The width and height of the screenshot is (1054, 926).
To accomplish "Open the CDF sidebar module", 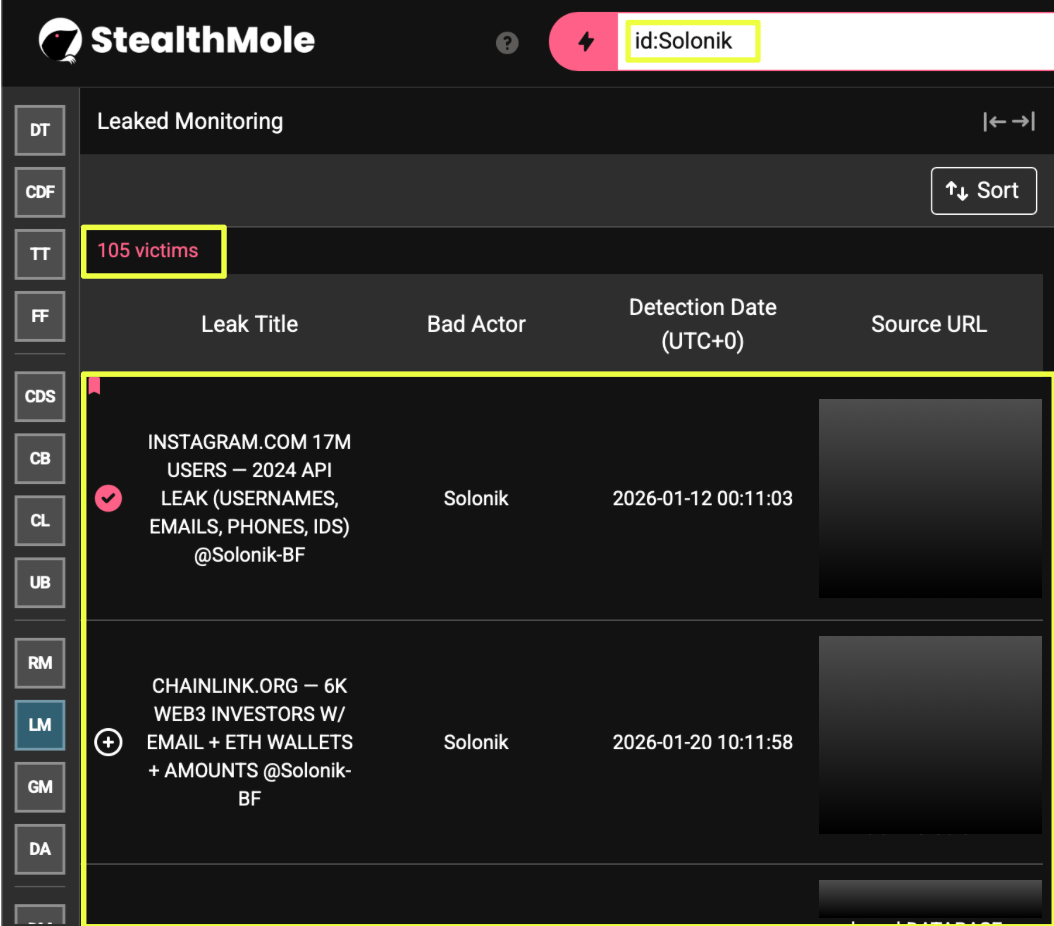I will pos(40,192).
